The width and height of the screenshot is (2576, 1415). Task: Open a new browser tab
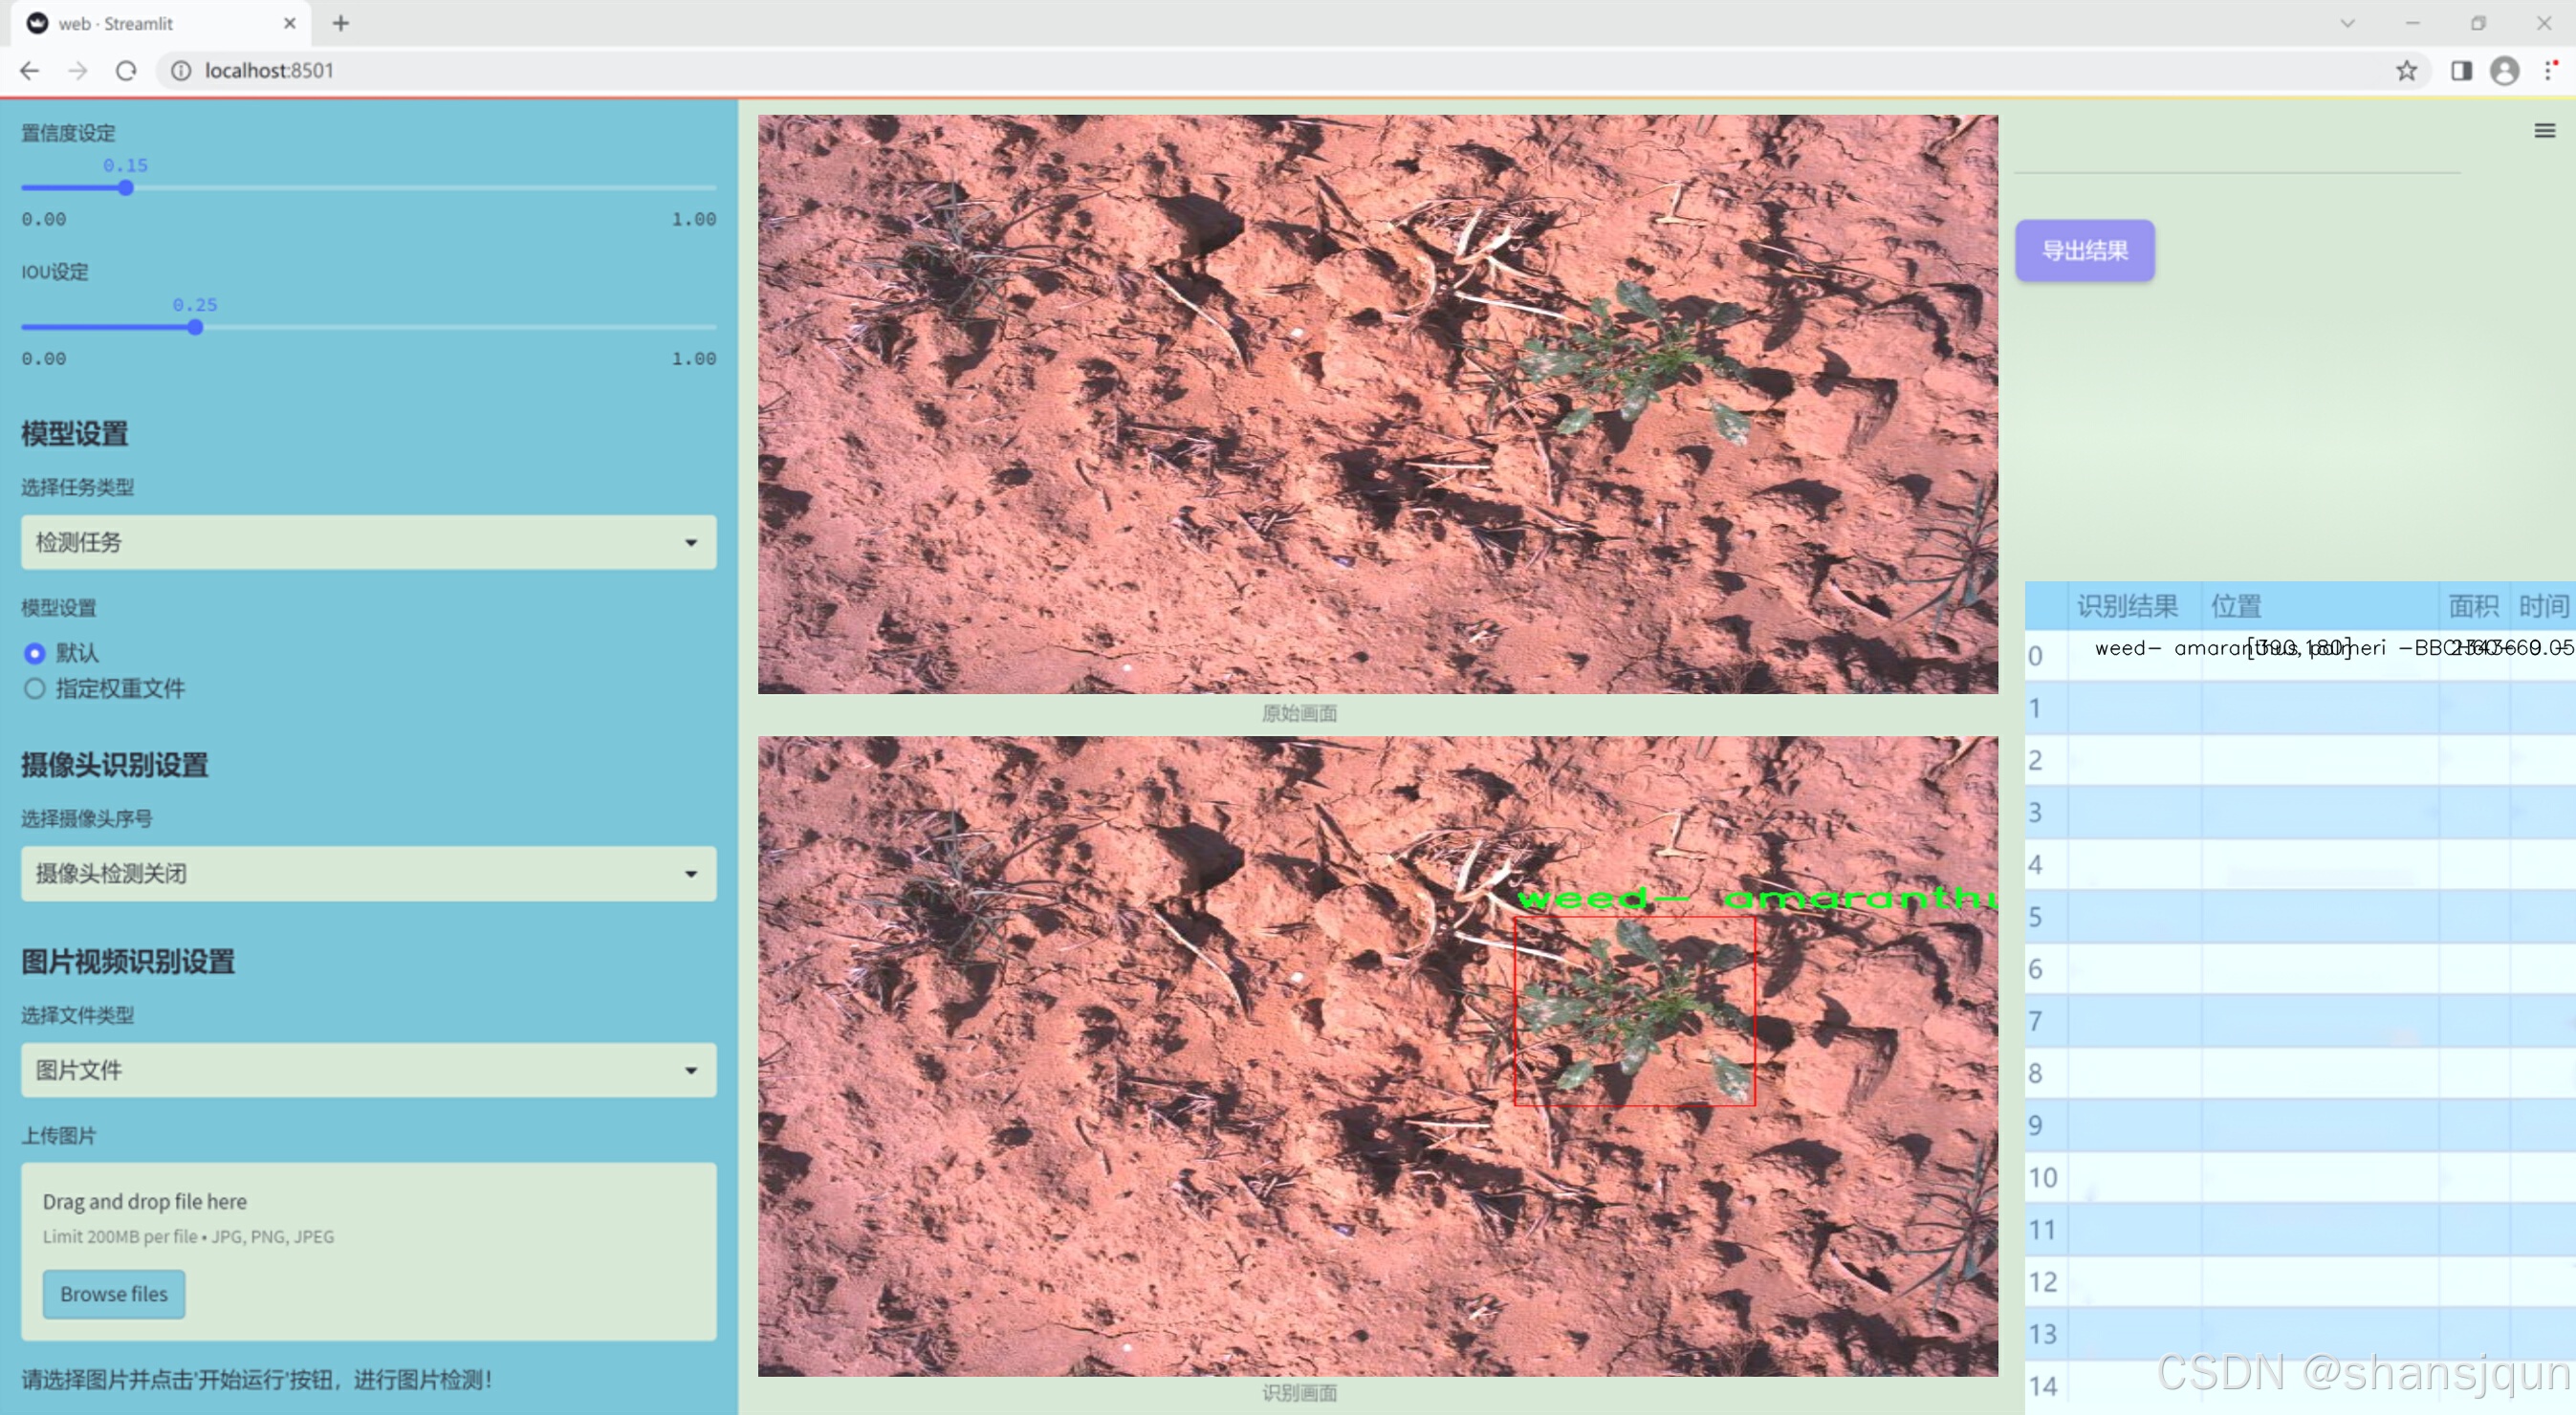(x=341, y=23)
